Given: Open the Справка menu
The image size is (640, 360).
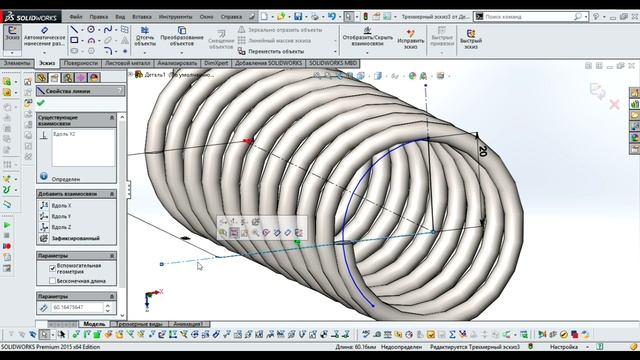Looking at the screenshot, I should click(x=231, y=17).
